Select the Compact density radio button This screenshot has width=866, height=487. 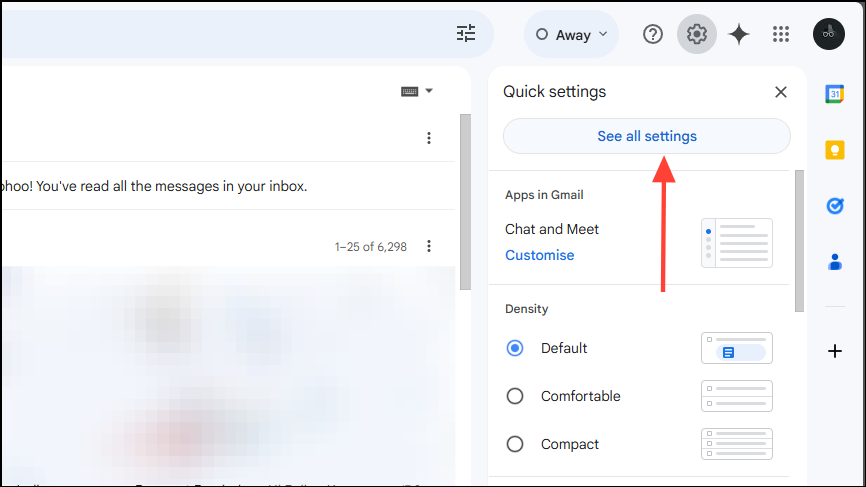(x=515, y=444)
